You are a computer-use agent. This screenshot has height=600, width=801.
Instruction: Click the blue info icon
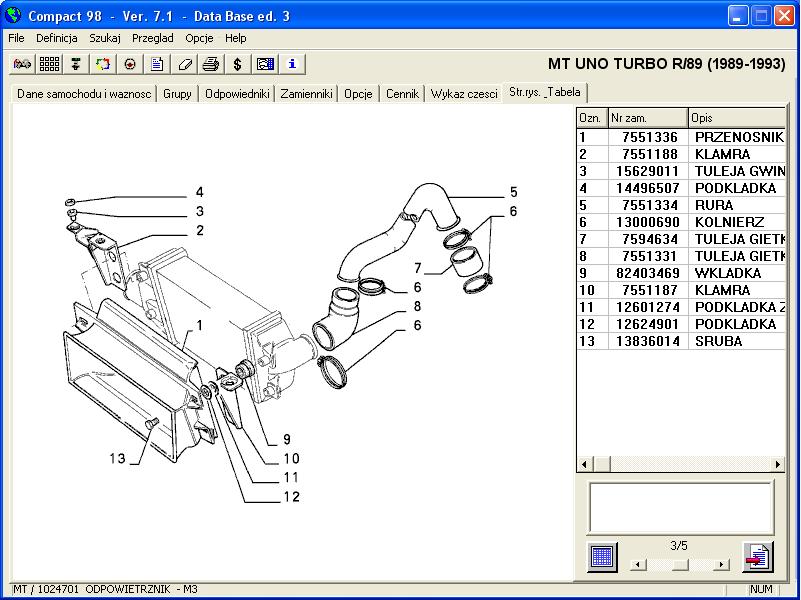292,64
